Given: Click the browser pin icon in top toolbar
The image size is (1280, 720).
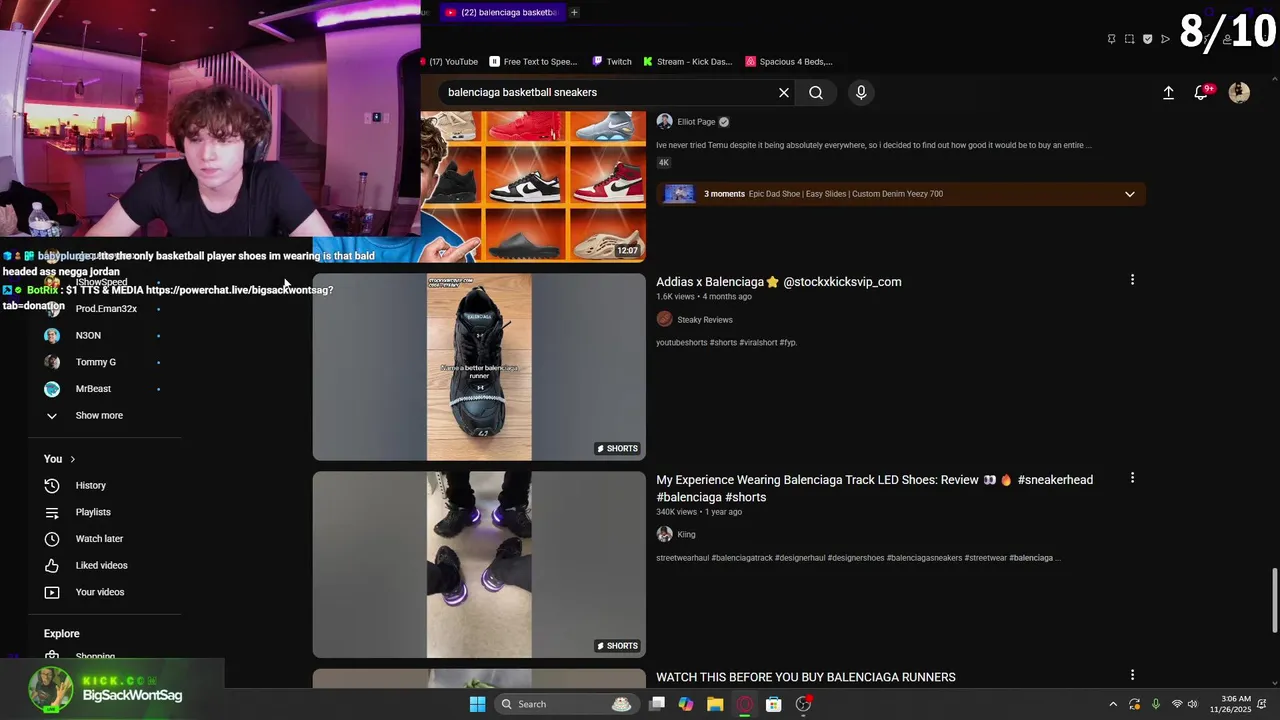Looking at the screenshot, I should pyautogui.click(x=1111, y=39).
